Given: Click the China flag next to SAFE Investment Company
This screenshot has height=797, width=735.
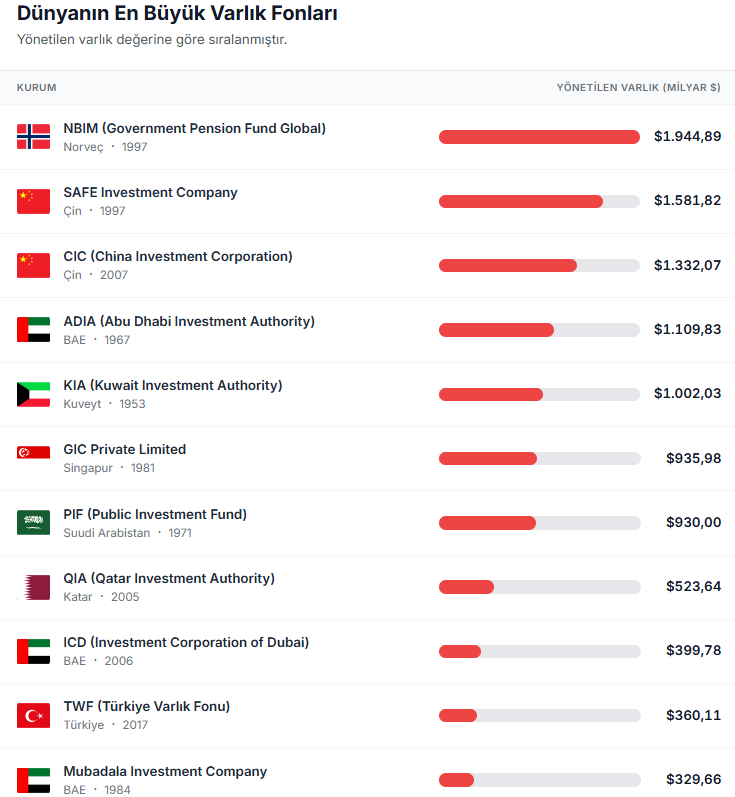Looking at the screenshot, I should pyautogui.click(x=33, y=201).
